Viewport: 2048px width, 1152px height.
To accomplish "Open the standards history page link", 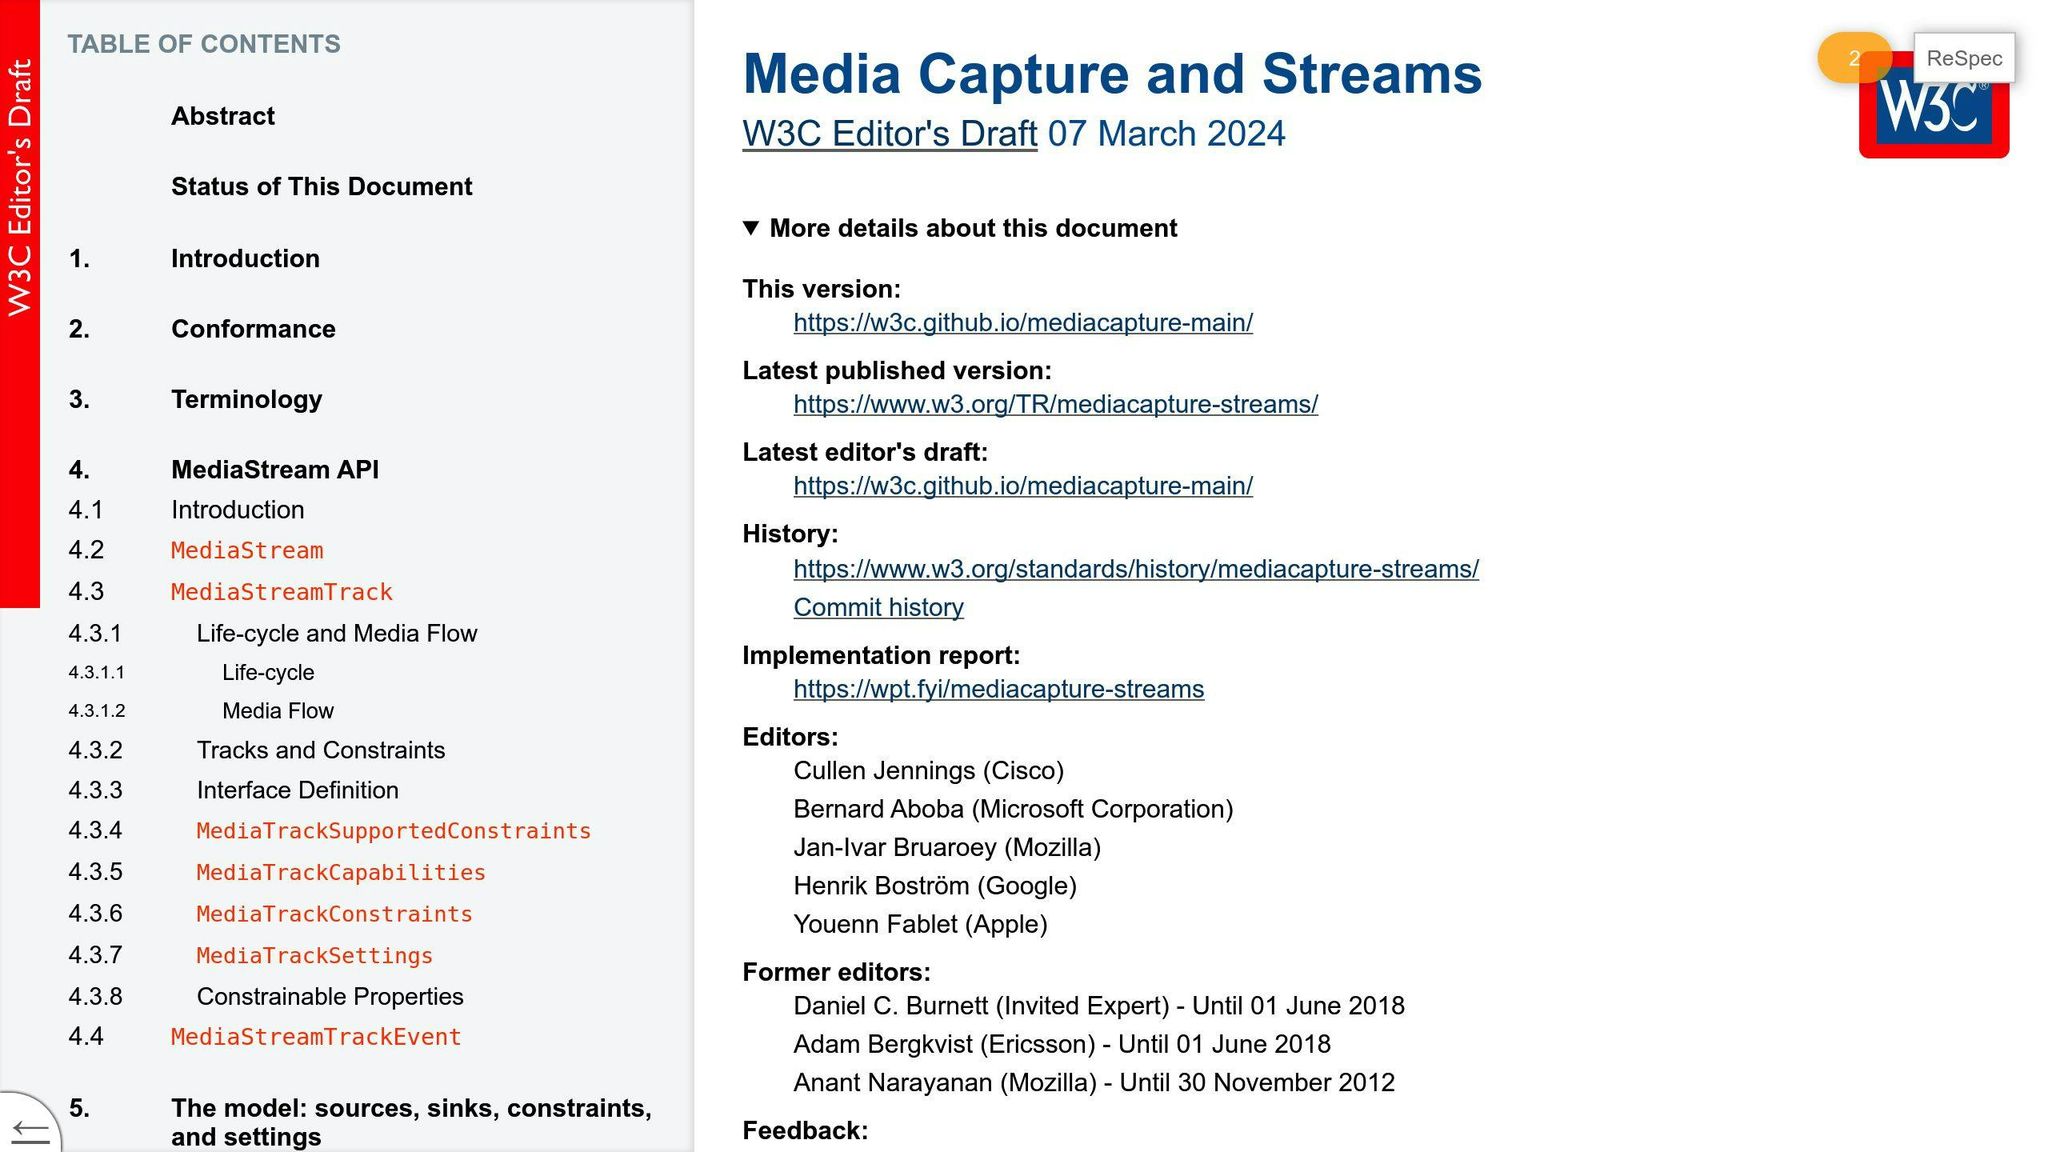I will (1135, 568).
